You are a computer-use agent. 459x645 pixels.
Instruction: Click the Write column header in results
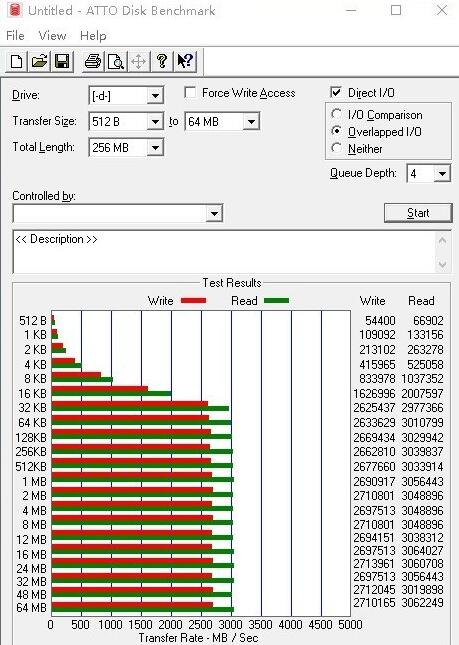pos(372,301)
